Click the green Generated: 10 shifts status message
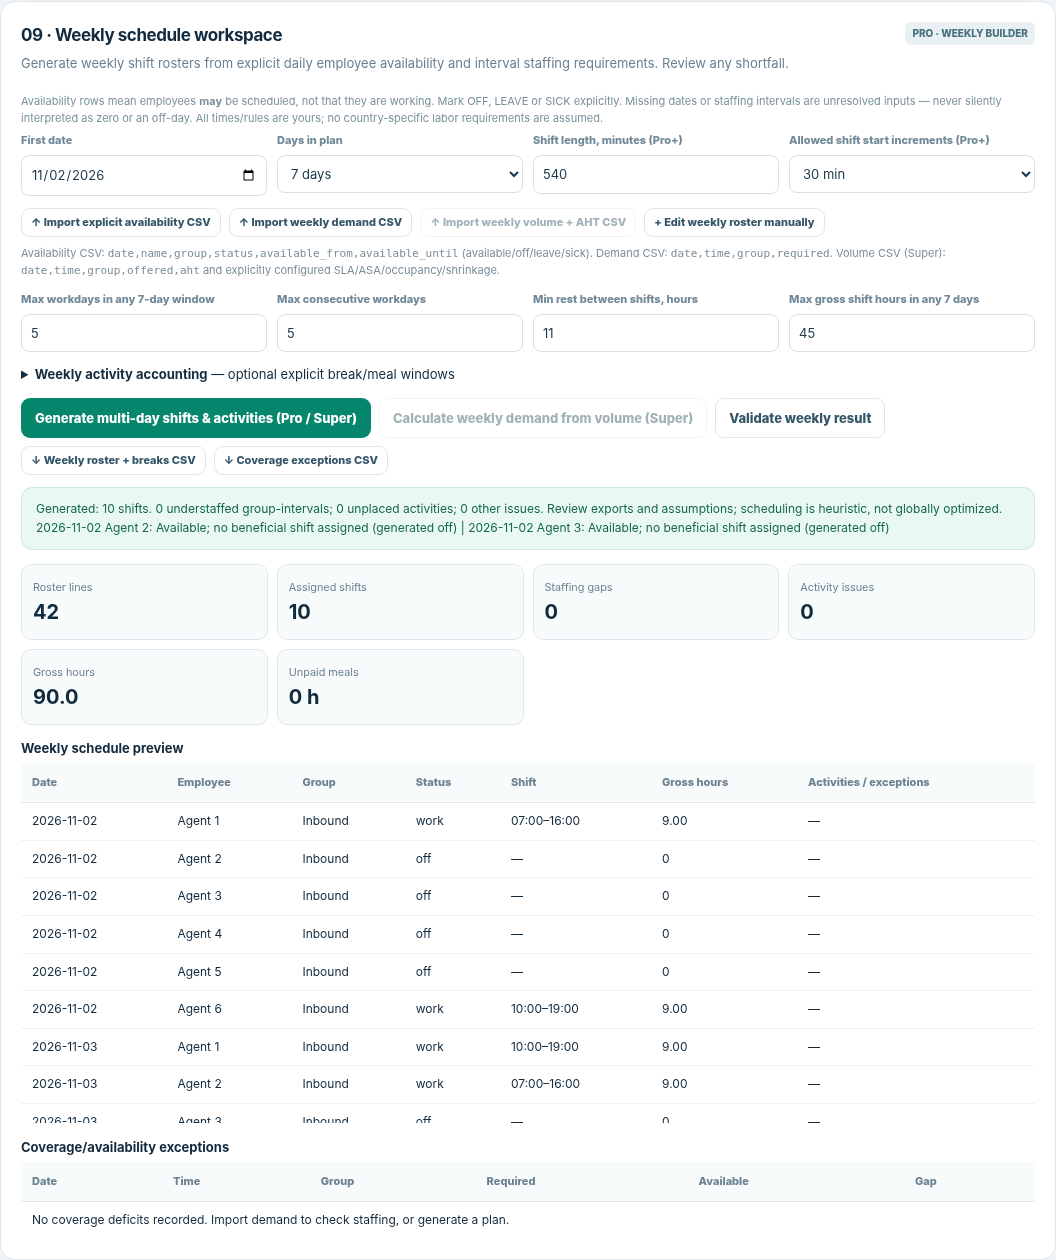1056x1260 pixels. [528, 518]
